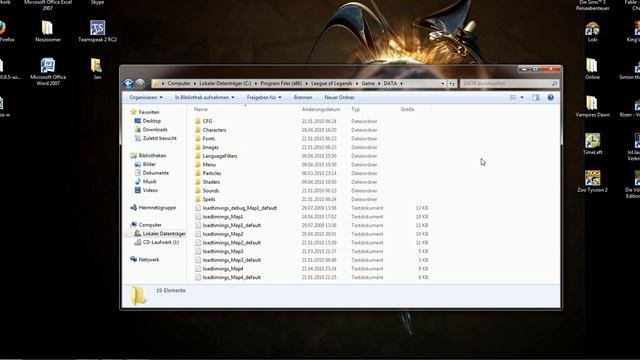Select the Particles folder icon
Viewport: 640px width, 360px height.
198,173
